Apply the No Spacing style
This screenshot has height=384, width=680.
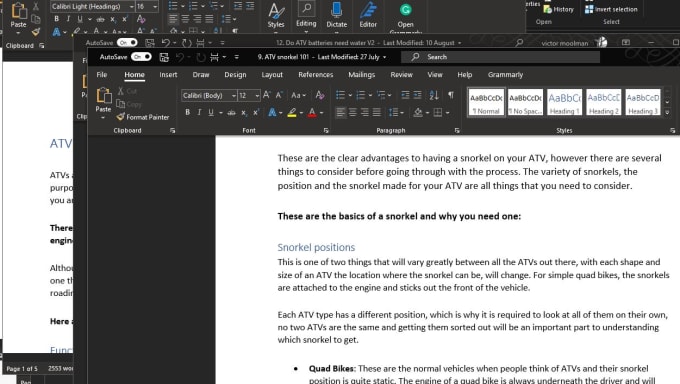click(525, 102)
